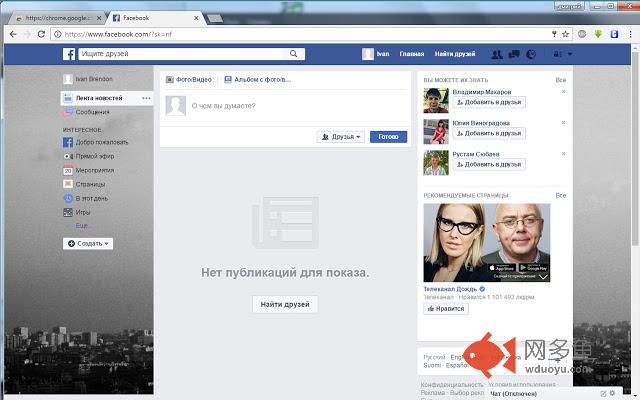Screen dimensions: 640x400
Task: Open Конфиденциальность footer link
Action: (x=452, y=384)
